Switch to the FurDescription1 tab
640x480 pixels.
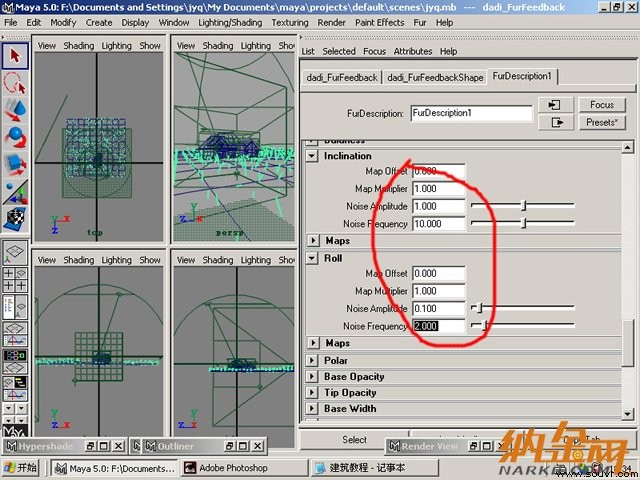[522, 76]
